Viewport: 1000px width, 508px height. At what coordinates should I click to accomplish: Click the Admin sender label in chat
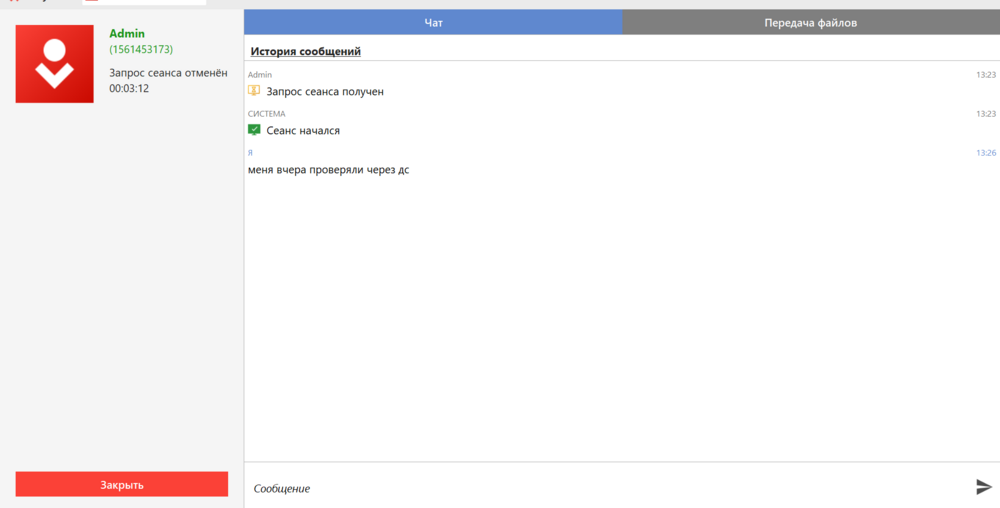(x=260, y=75)
